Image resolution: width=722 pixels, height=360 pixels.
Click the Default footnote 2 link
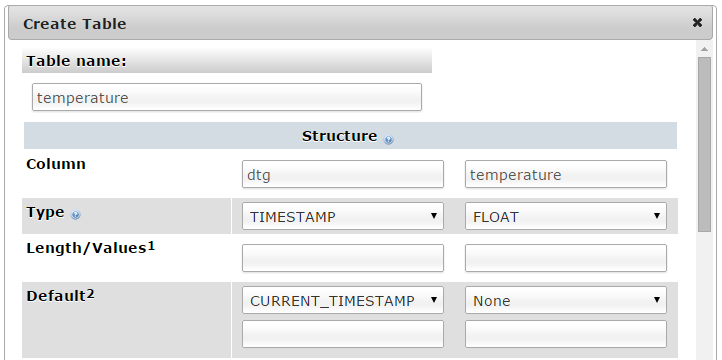pos(90,294)
